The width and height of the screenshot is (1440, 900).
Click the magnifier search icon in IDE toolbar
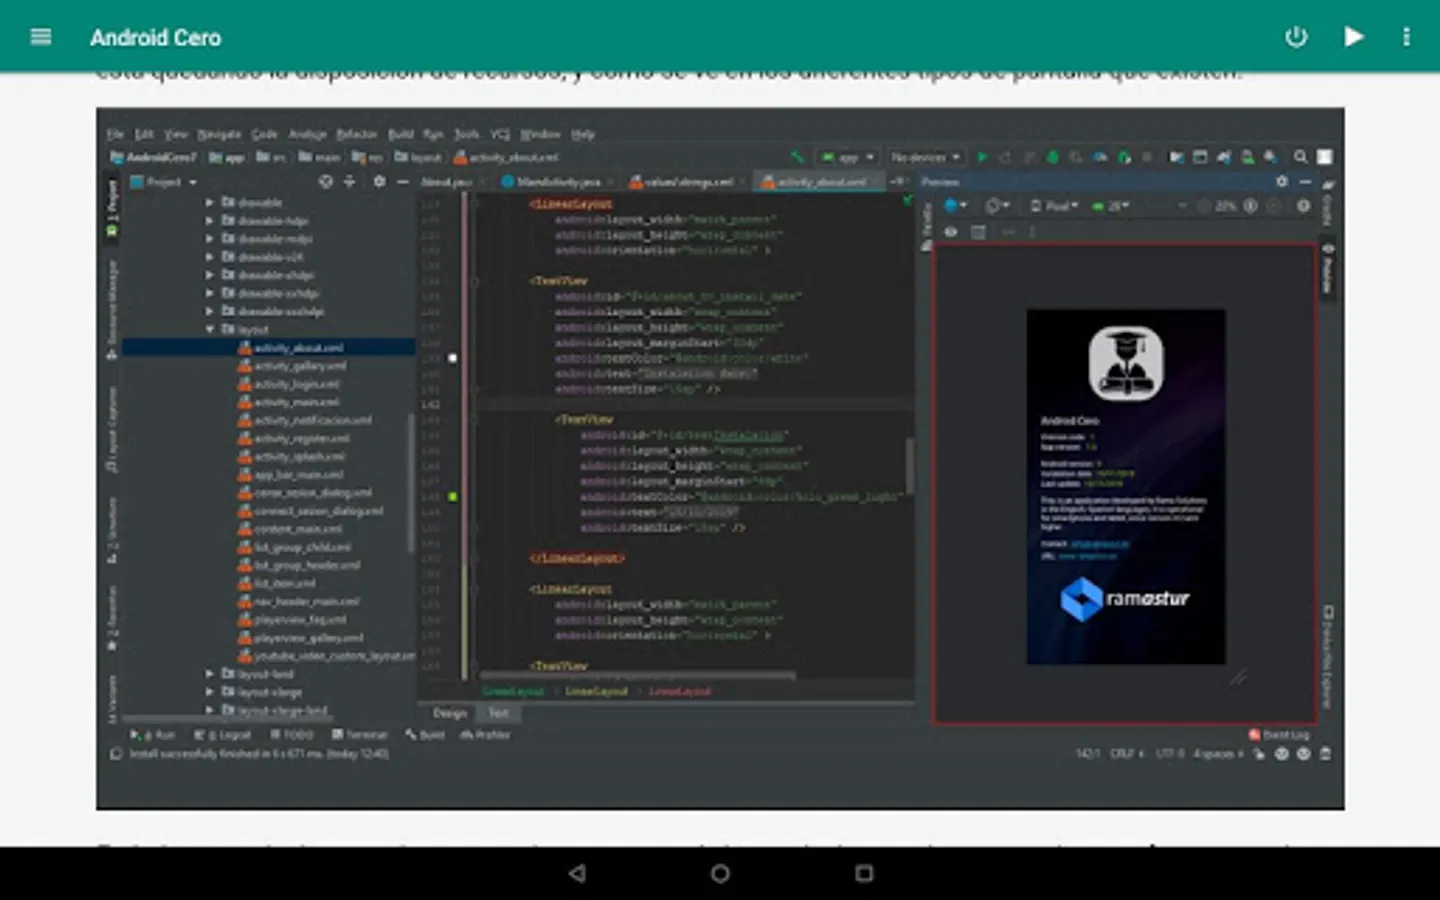click(x=1300, y=157)
